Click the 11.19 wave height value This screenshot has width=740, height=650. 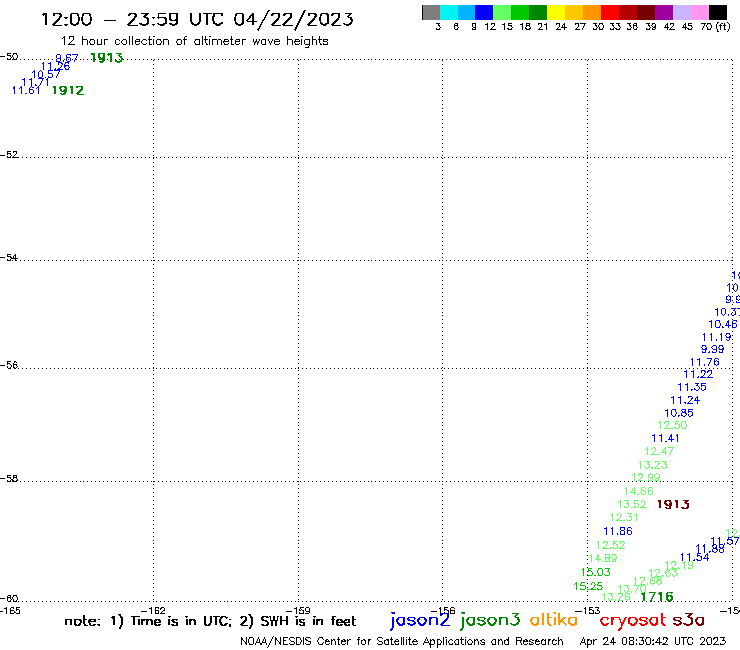point(716,338)
